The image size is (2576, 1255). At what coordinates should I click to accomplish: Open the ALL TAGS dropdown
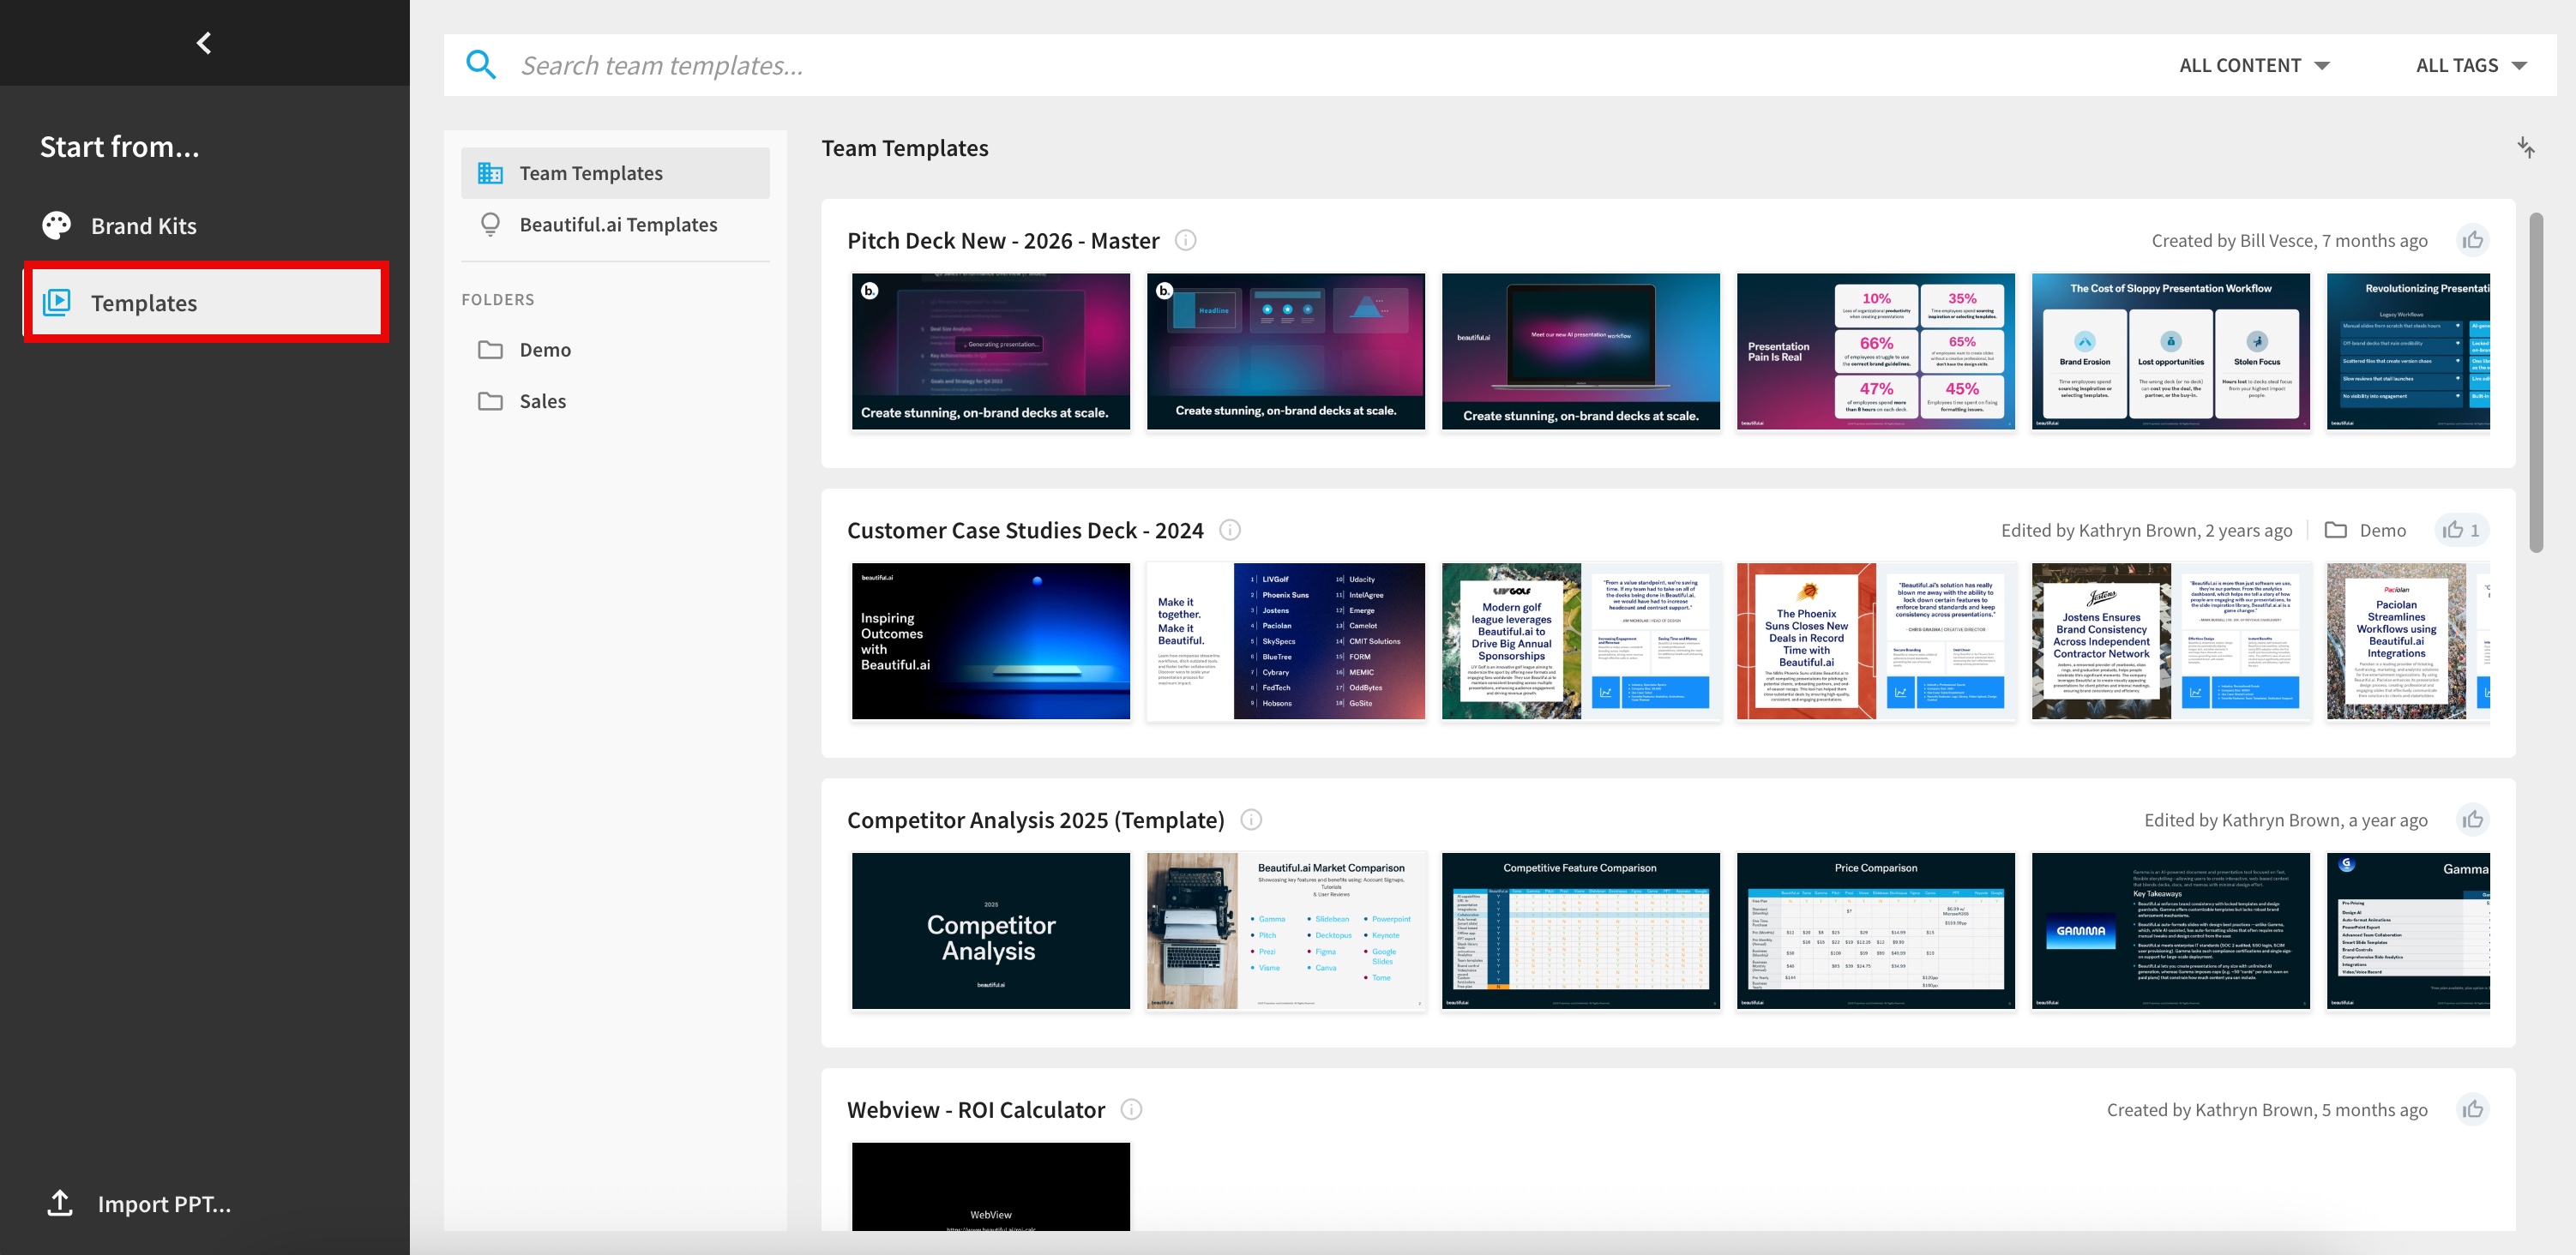(2471, 65)
